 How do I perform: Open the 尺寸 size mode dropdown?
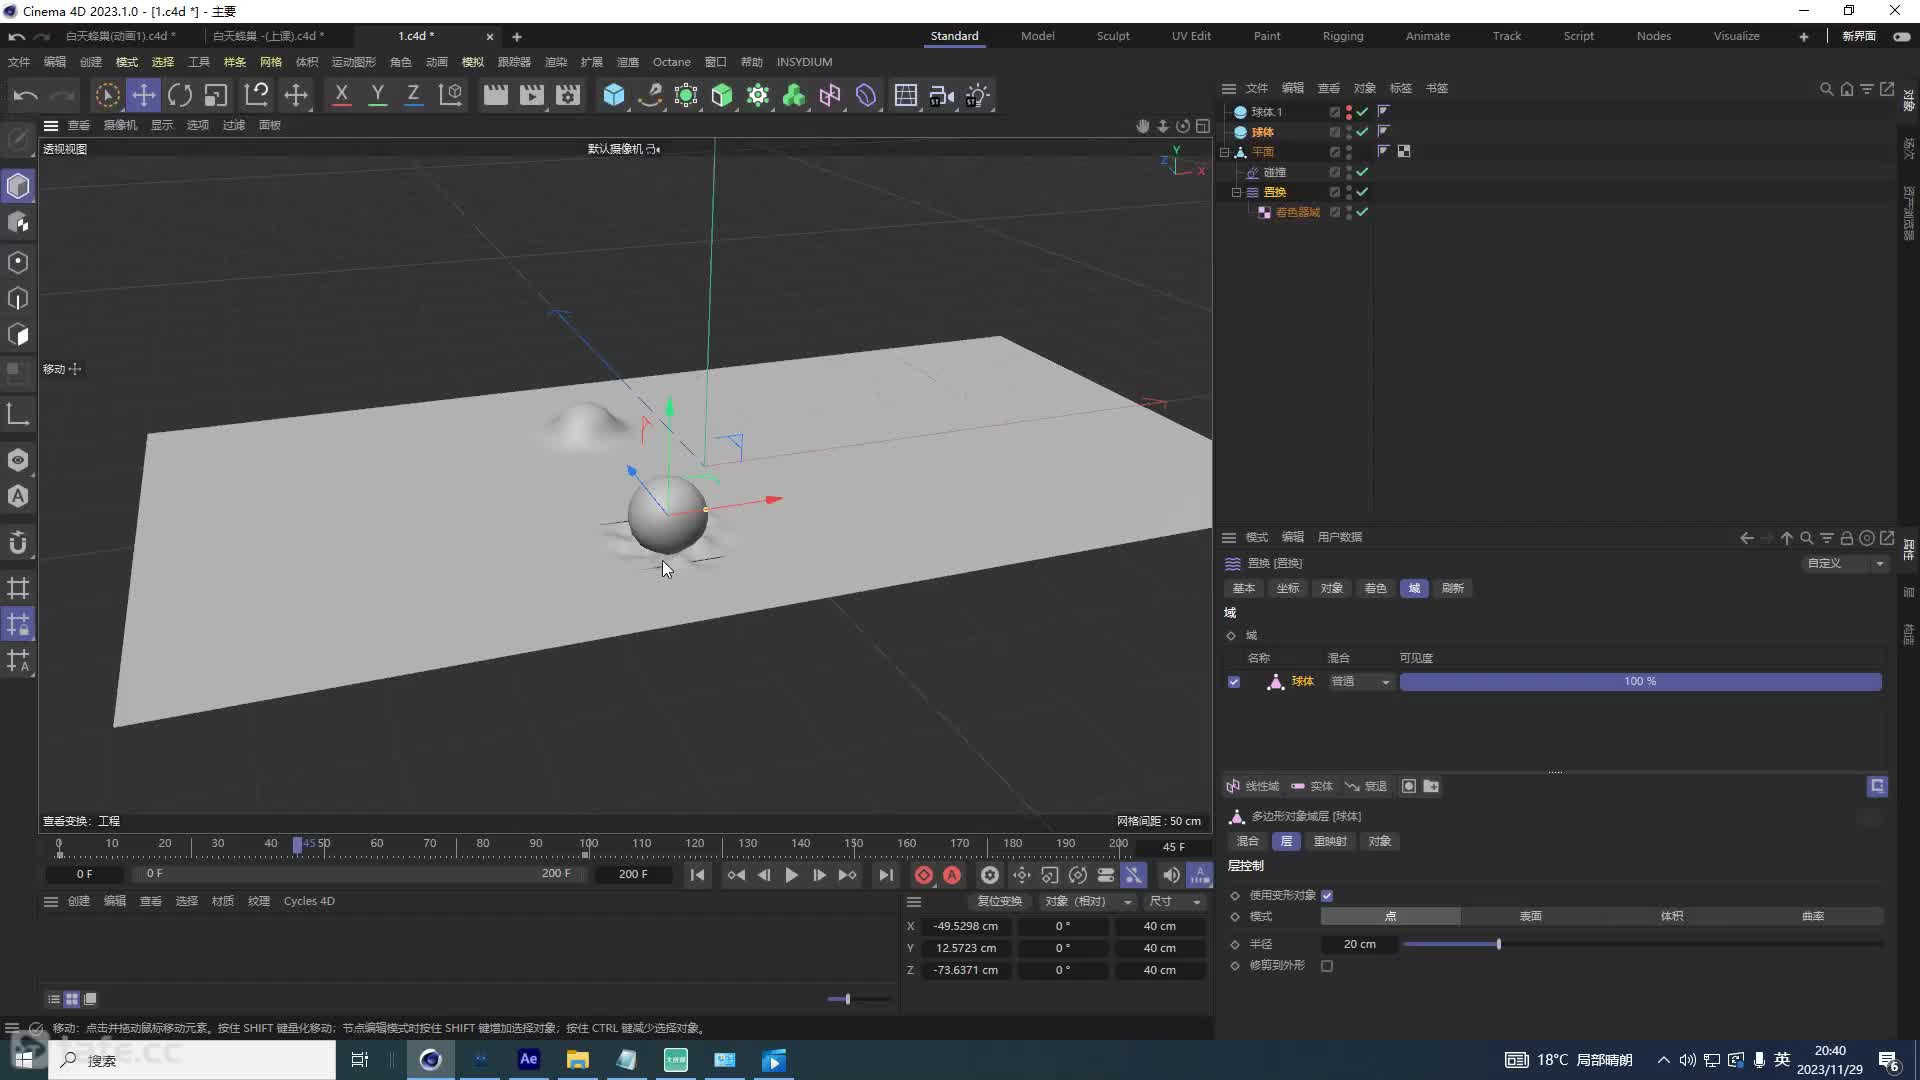(1175, 902)
